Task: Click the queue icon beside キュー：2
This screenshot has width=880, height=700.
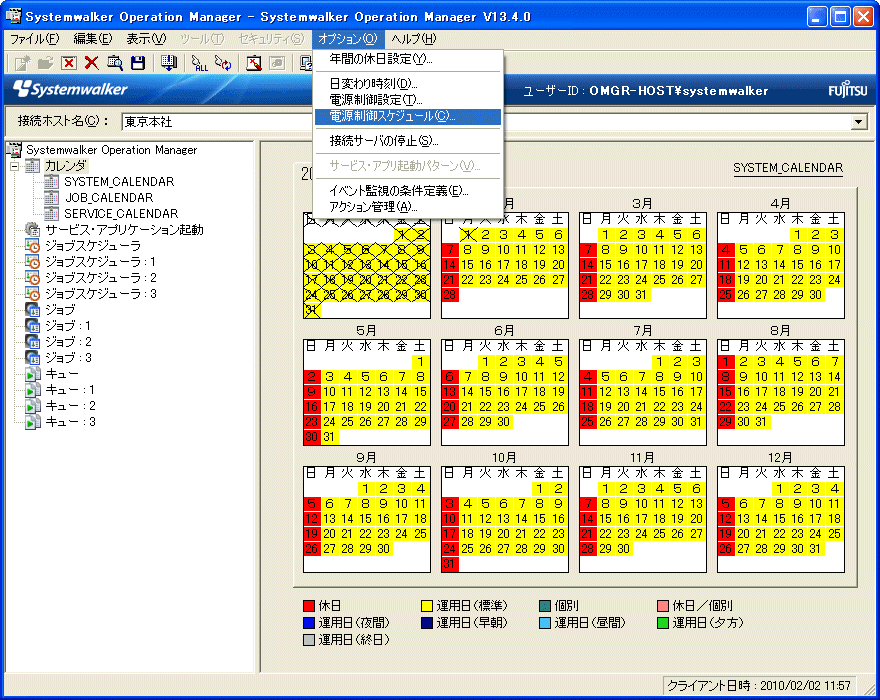Action: click(33, 406)
